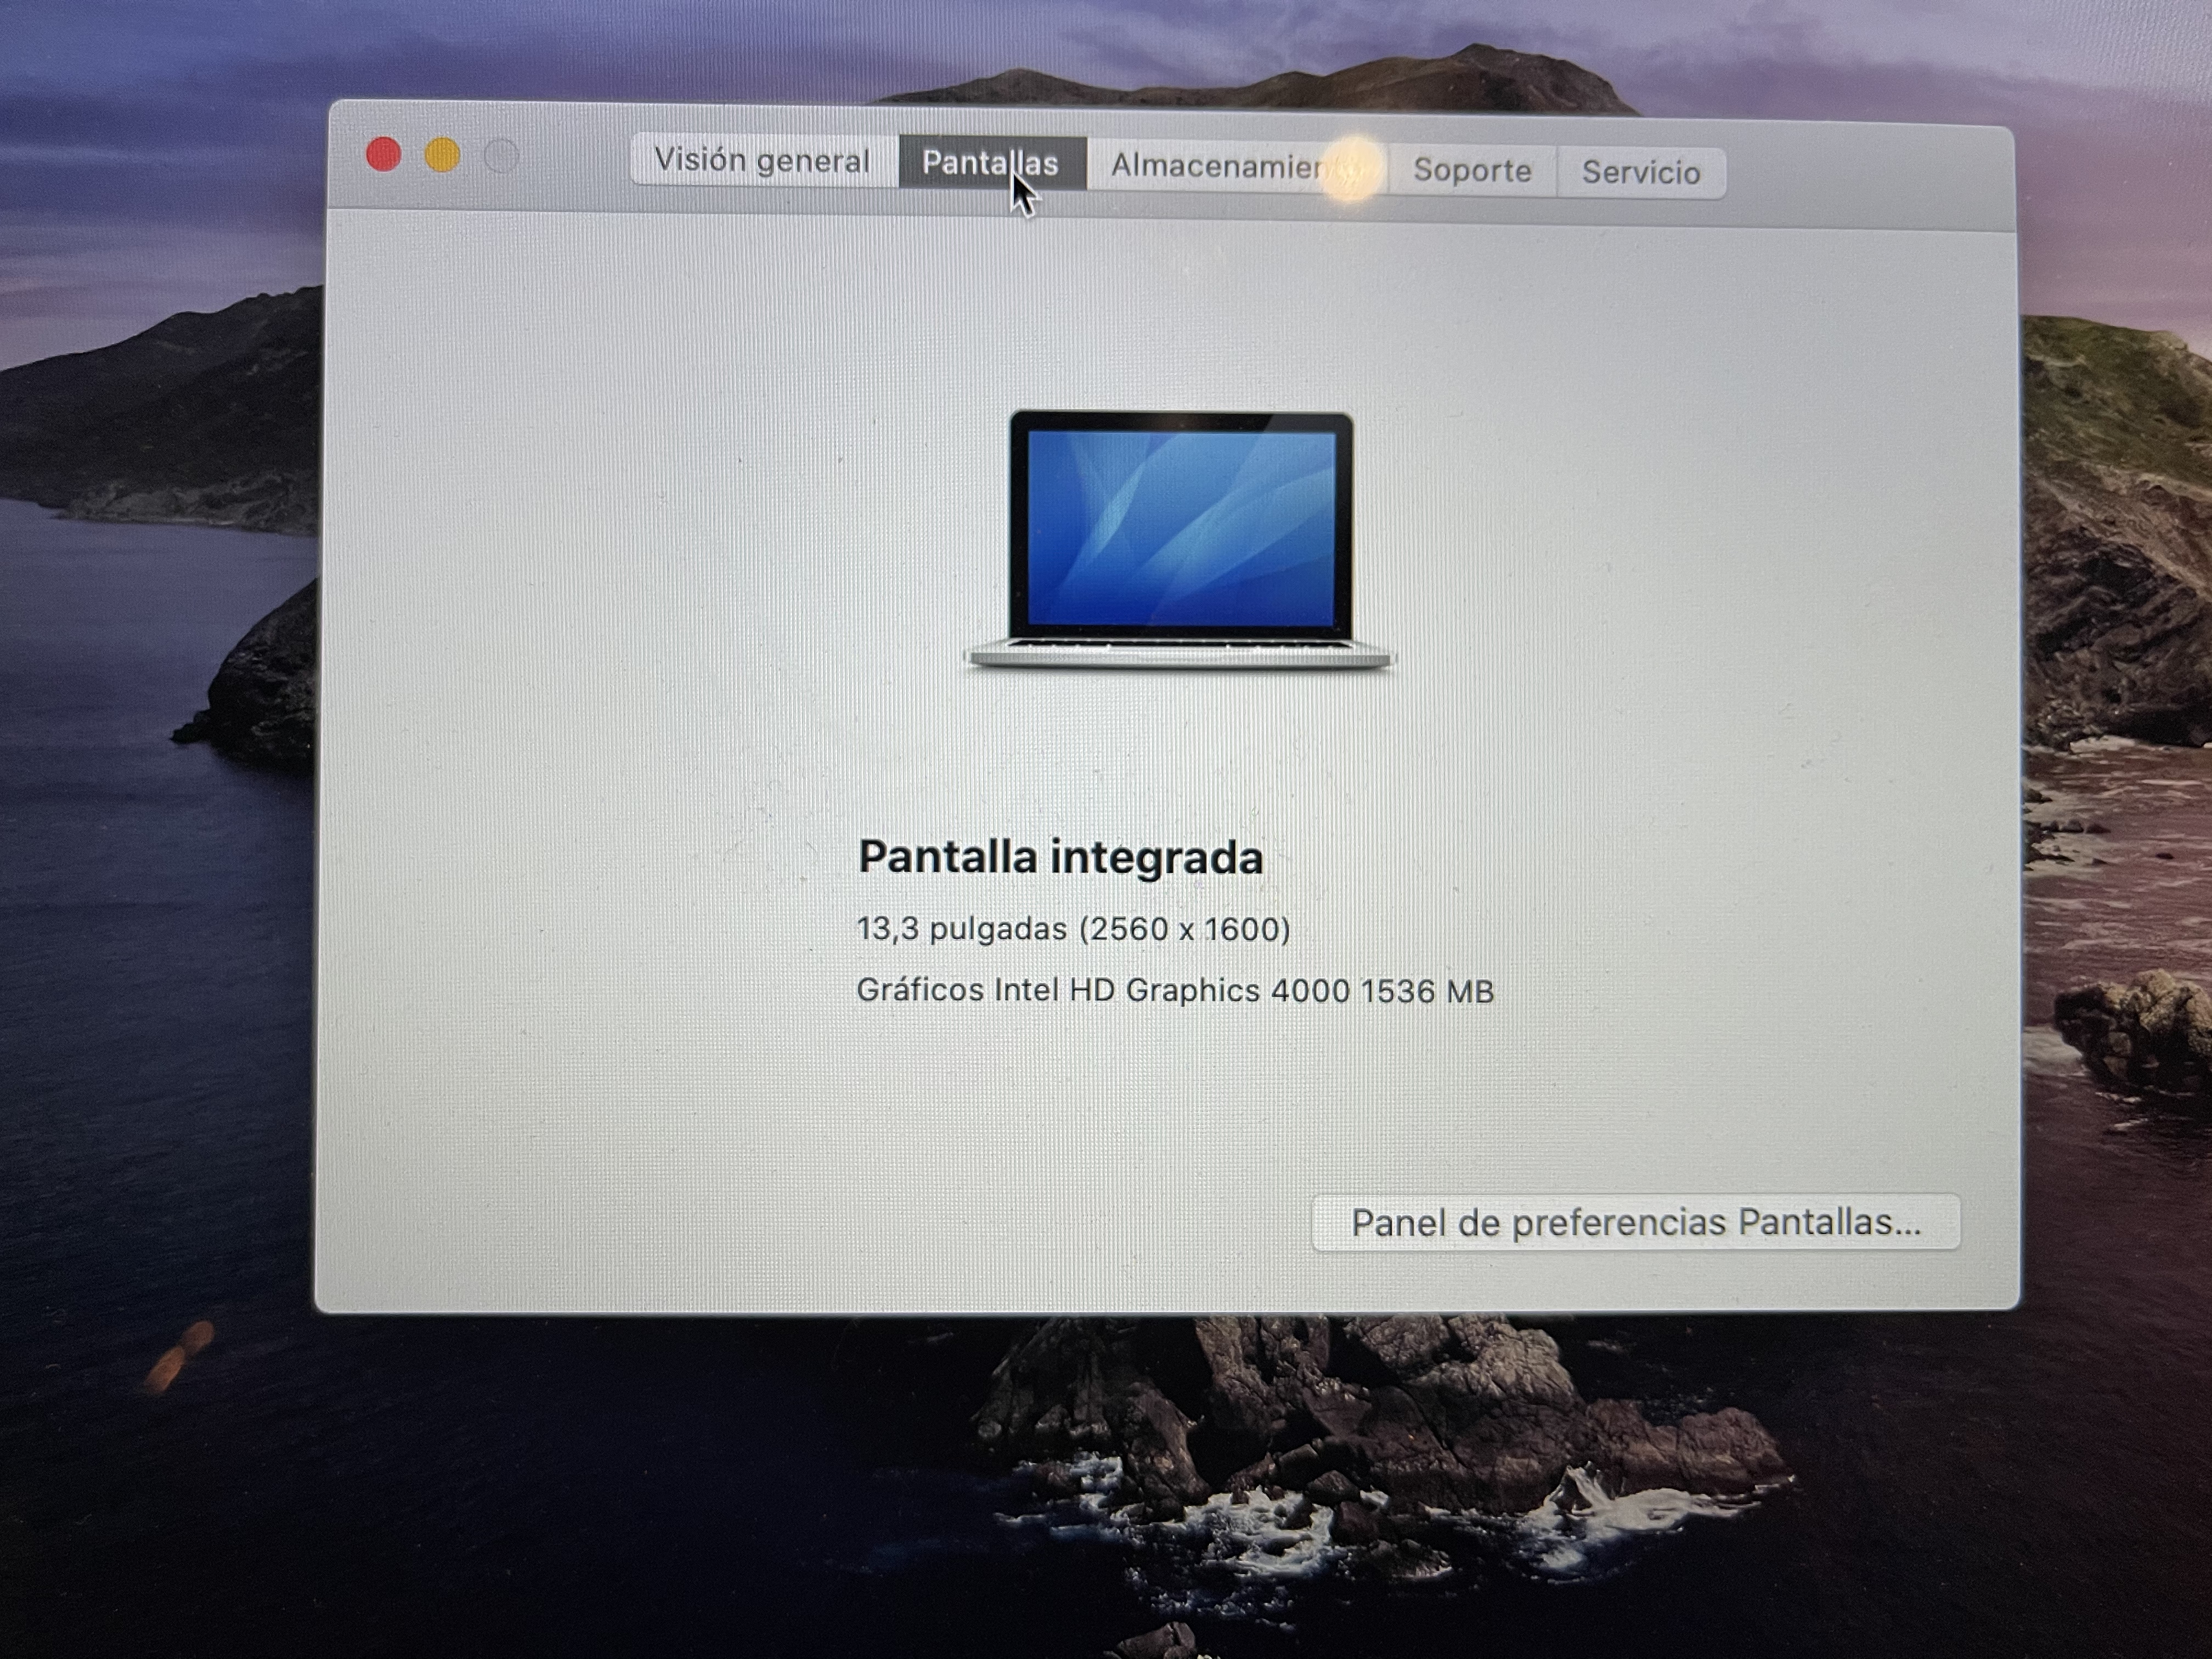Click Gráficos Intel HD Graphics 4000 1536 MB
Image resolution: width=2212 pixels, height=1659 pixels.
coord(1176,990)
